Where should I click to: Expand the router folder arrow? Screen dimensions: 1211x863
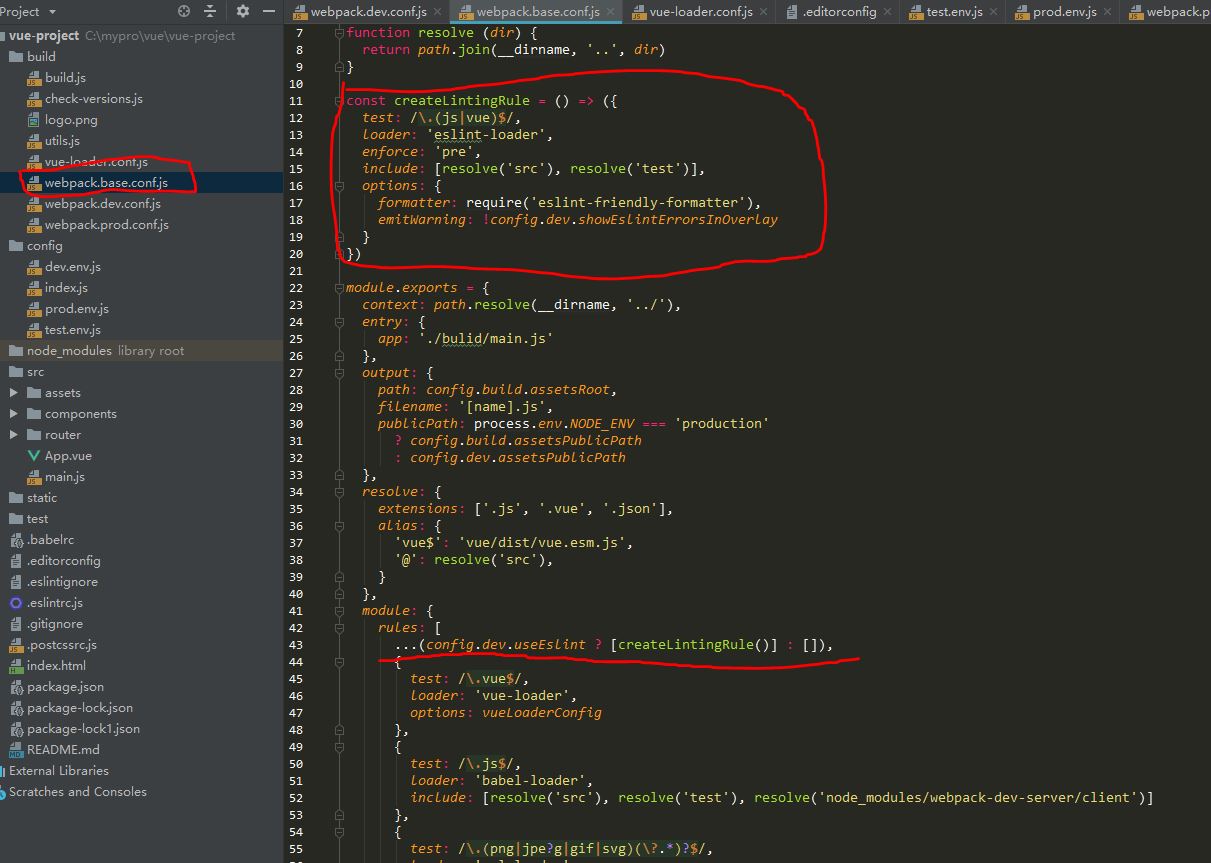tap(14, 435)
